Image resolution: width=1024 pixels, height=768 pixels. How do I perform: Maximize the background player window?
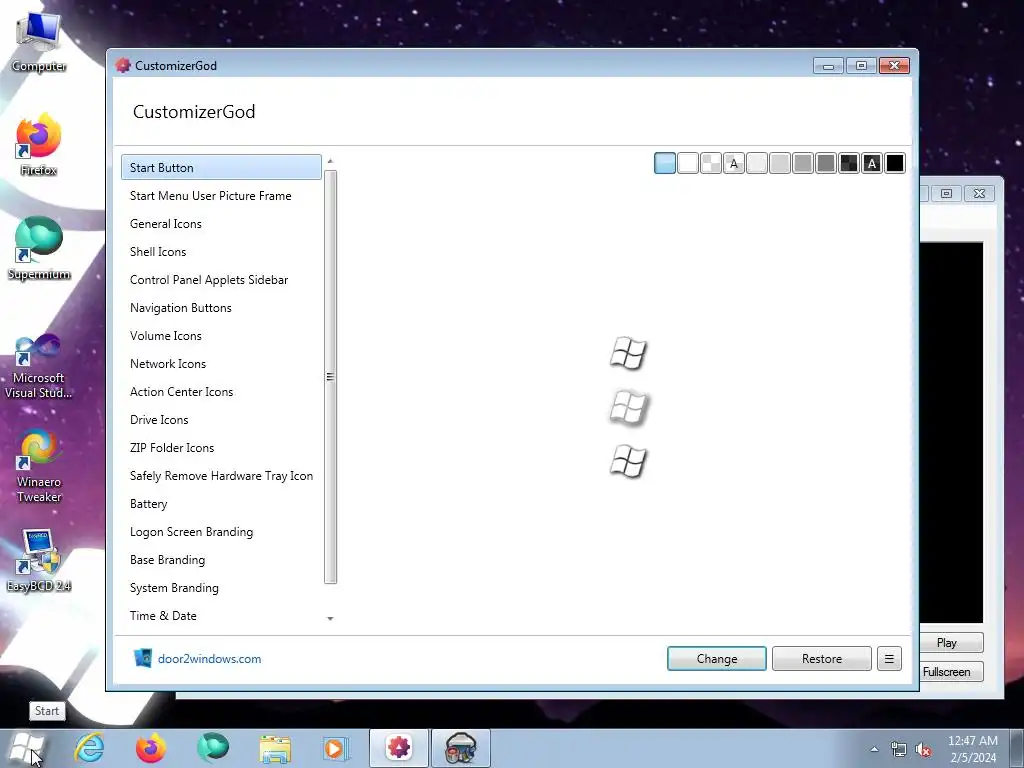(946, 193)
